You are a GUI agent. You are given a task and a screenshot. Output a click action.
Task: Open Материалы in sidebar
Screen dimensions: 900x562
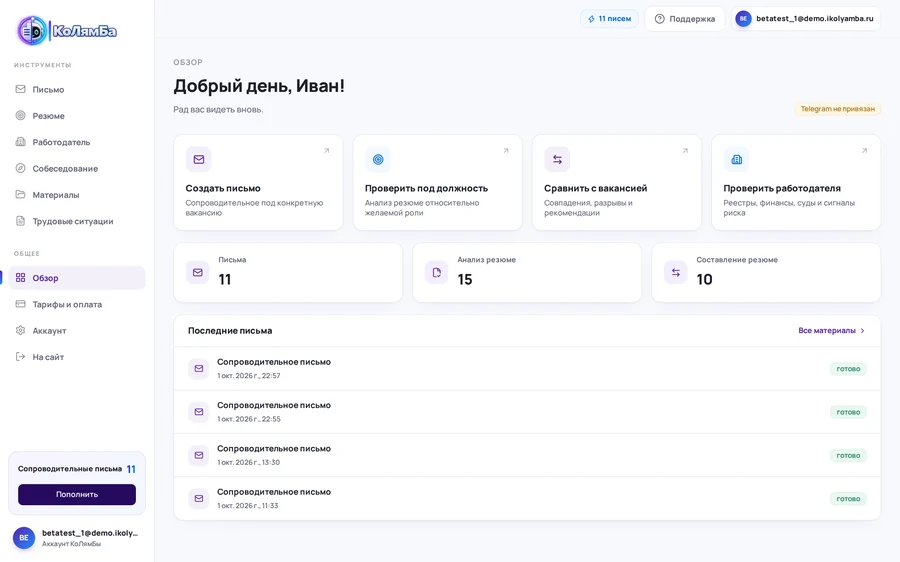point(77,195)
